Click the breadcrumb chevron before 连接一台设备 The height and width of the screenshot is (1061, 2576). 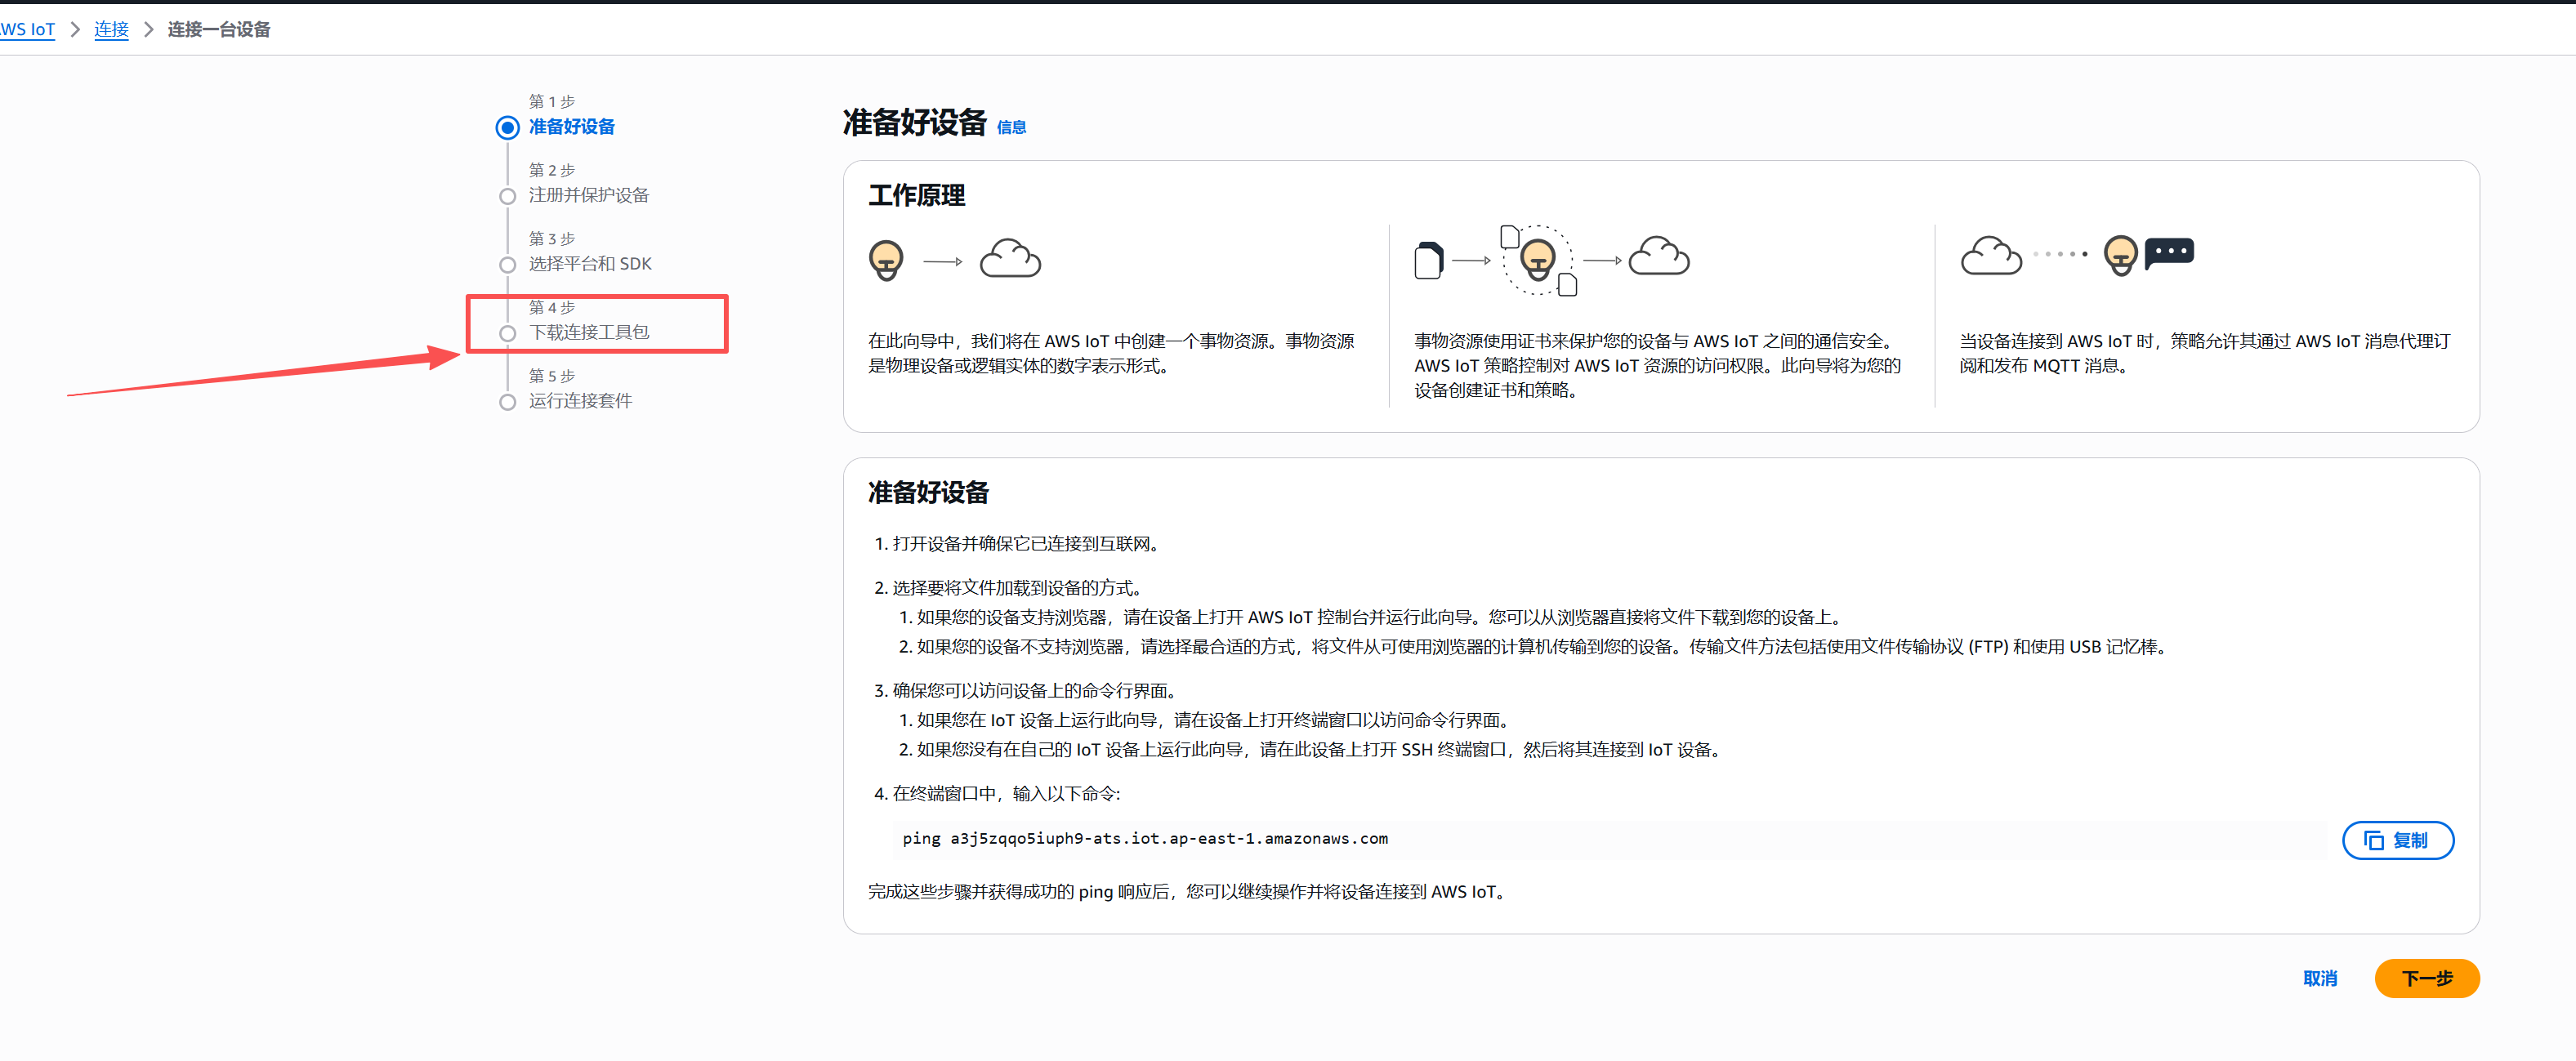click(x=147, y=30)
